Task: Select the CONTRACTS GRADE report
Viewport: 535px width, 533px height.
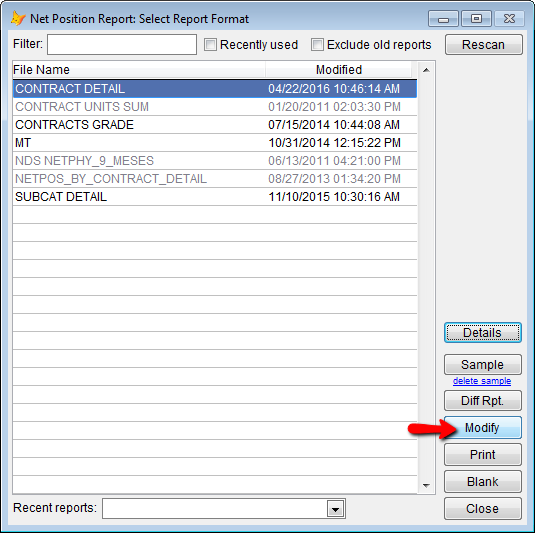Action: coord(215,125)
